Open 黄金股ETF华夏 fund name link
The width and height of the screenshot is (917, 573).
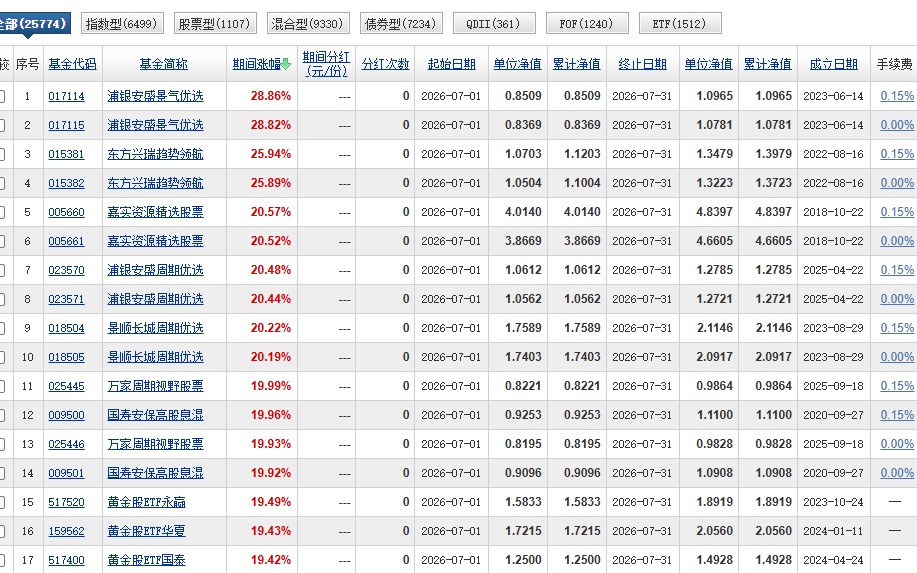point(146,531)
